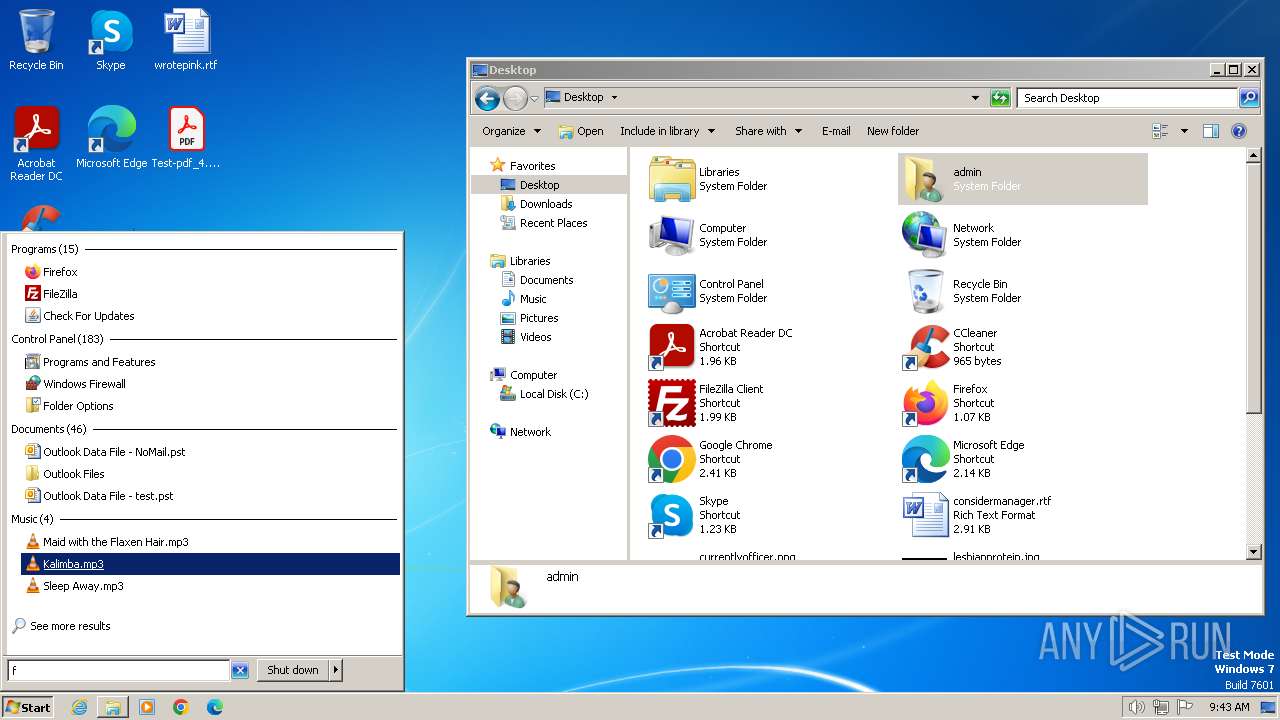Screen dimensions: 1280x720
Task: Expand the Desktop breadcrumb arrow in address bar
Action: click(x=614, y=98)
